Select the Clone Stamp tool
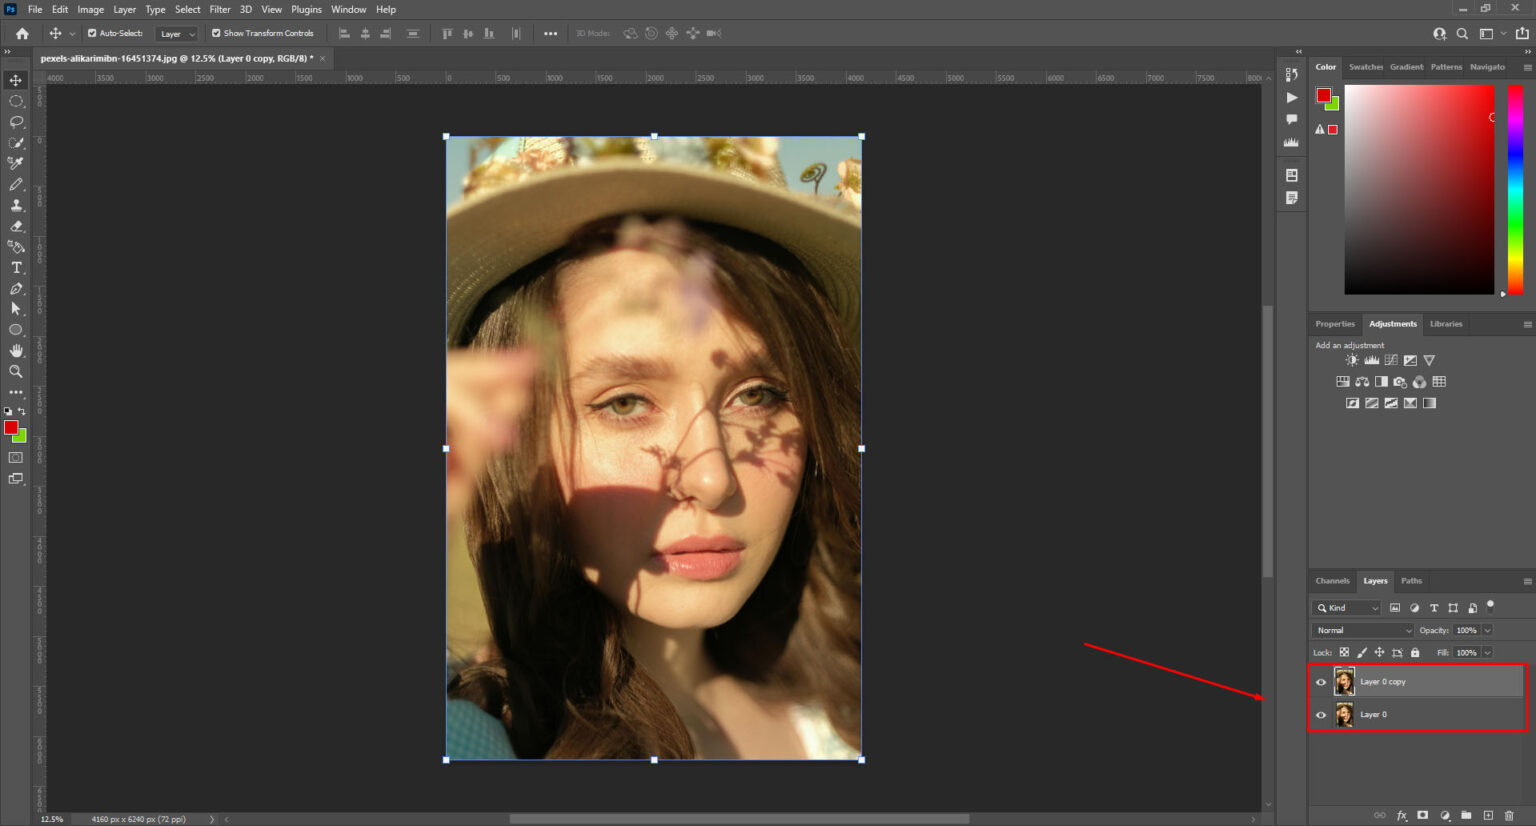Viewport: 1536px width, 826px height. coord(16,205)
